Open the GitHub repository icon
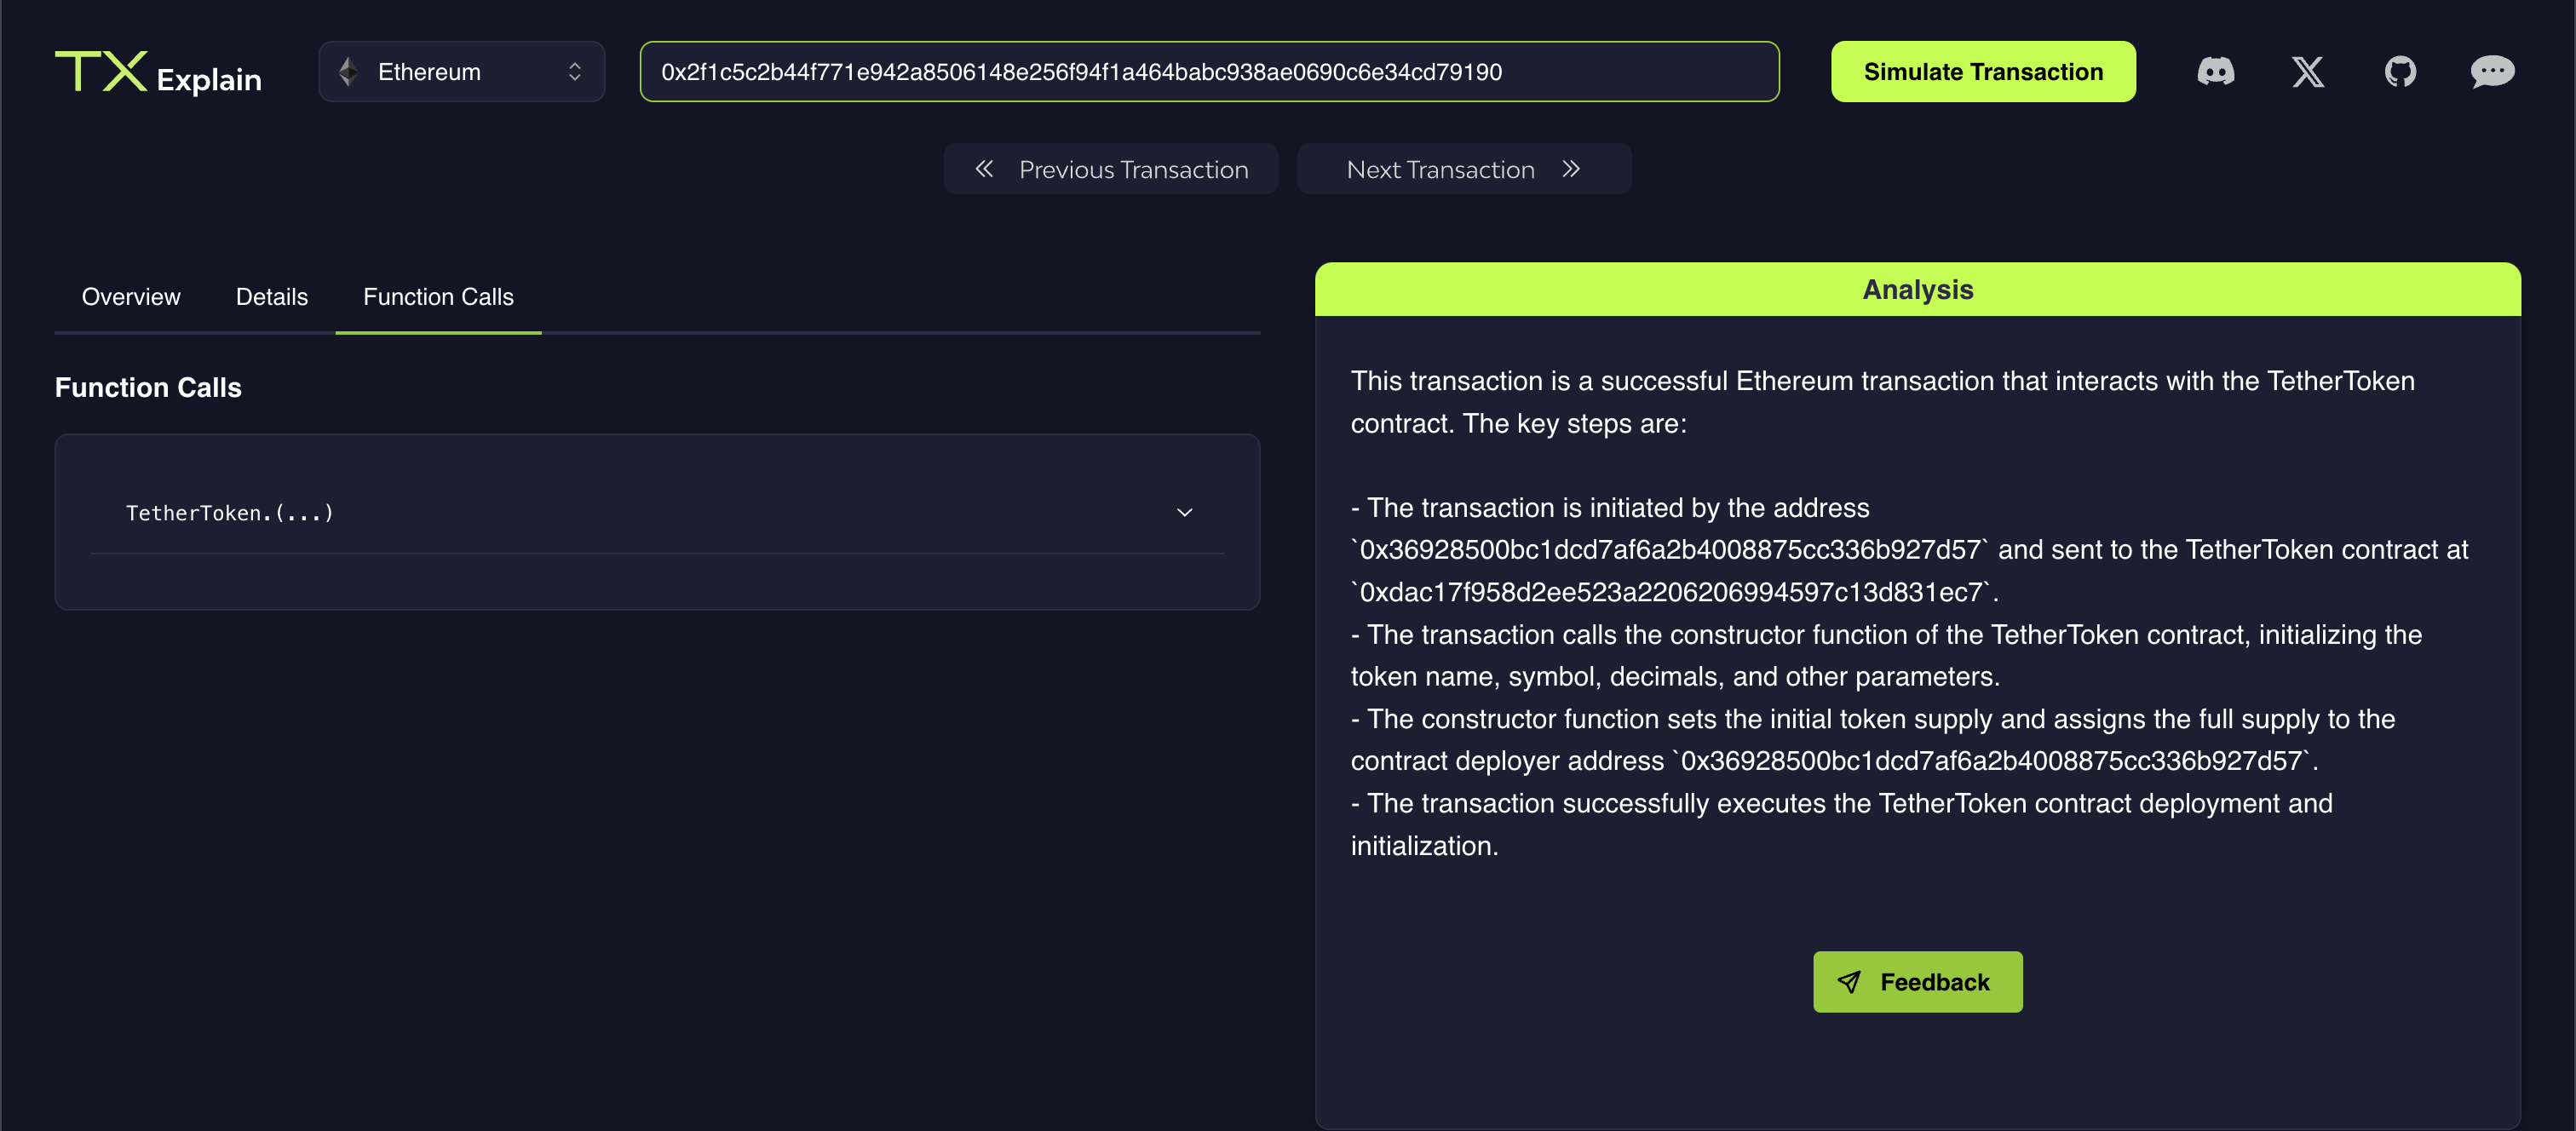Viewport: 2576px width, 1131px height. coord(2401,71)
